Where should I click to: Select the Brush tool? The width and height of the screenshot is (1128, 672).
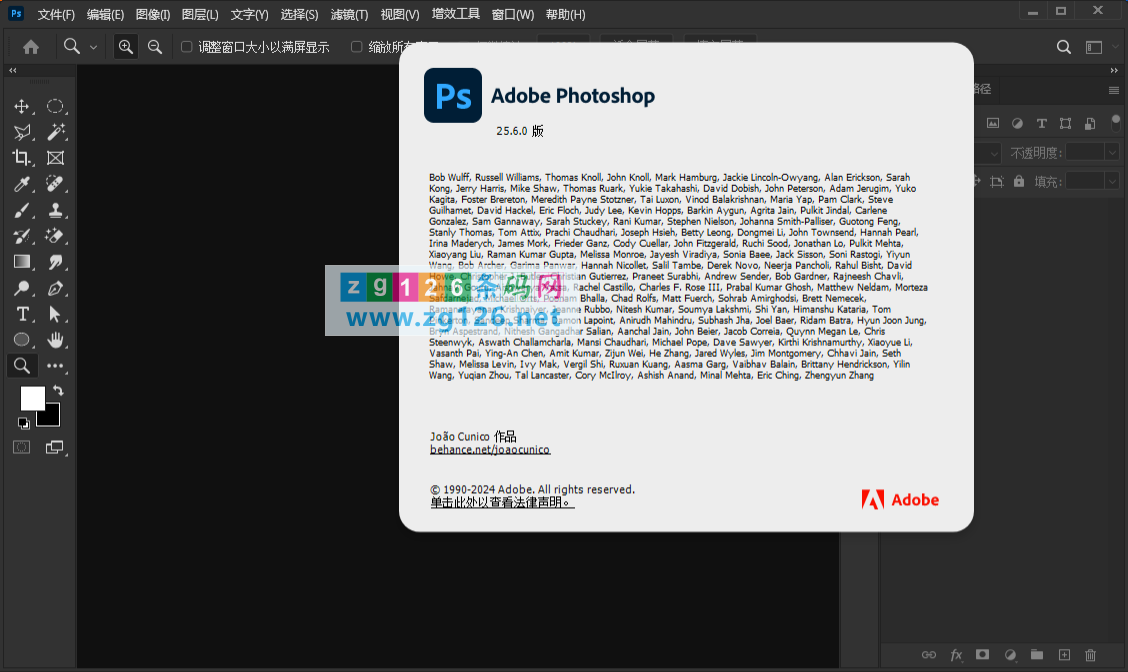(22, 210)
